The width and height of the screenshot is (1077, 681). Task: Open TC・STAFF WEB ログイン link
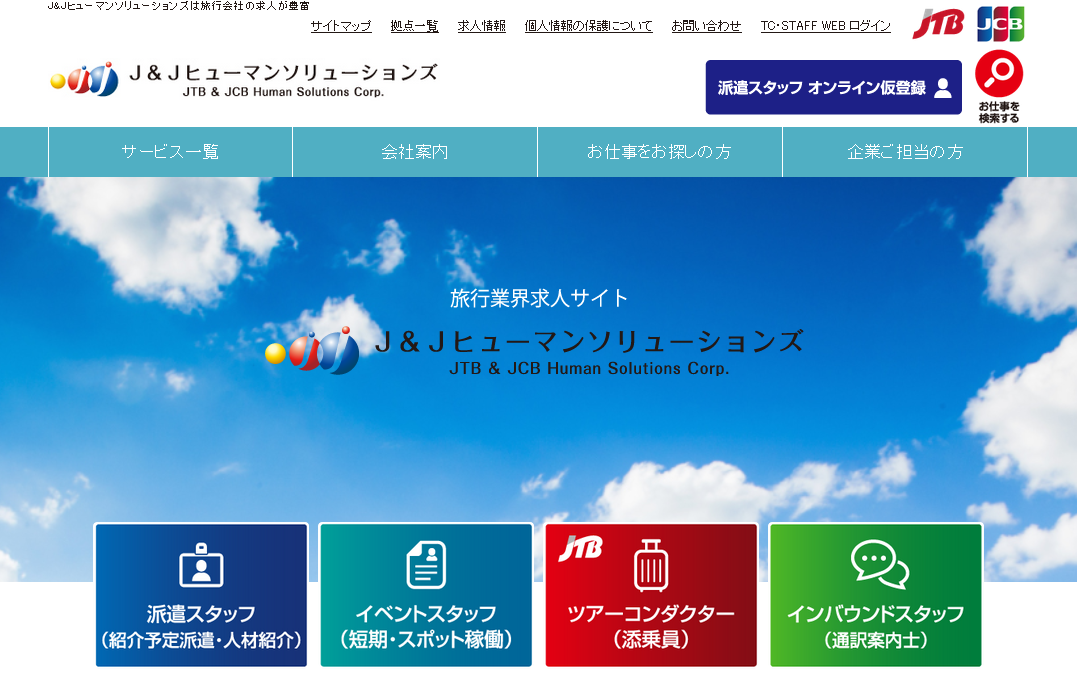pos(826,26)
